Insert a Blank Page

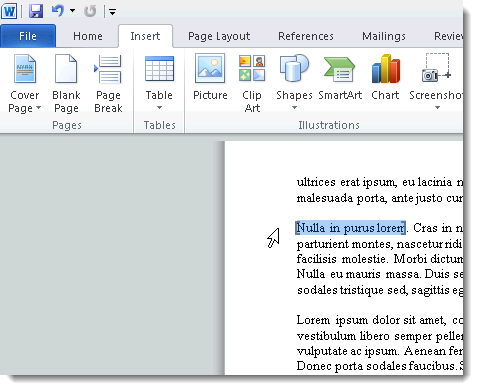coord(66,83)
